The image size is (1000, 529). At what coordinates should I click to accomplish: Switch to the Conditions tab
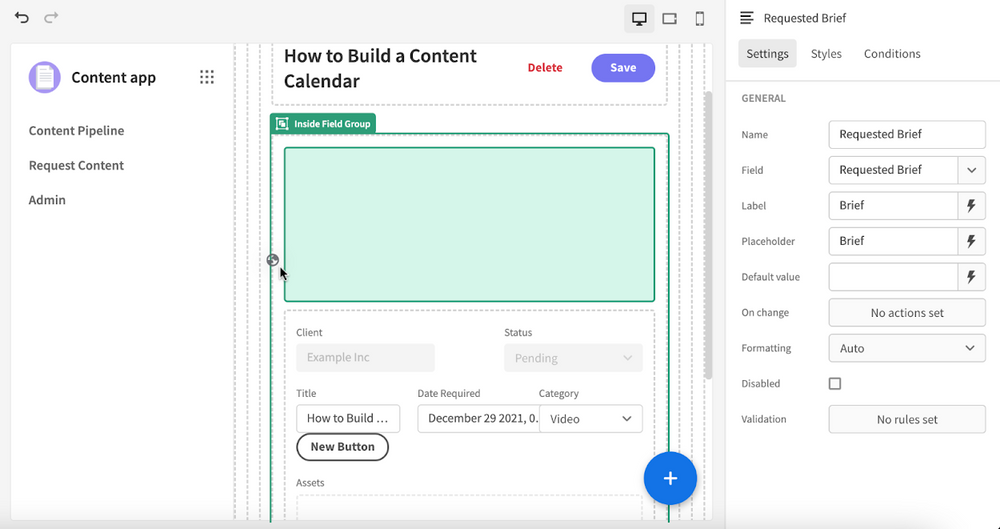click(892, 54)
